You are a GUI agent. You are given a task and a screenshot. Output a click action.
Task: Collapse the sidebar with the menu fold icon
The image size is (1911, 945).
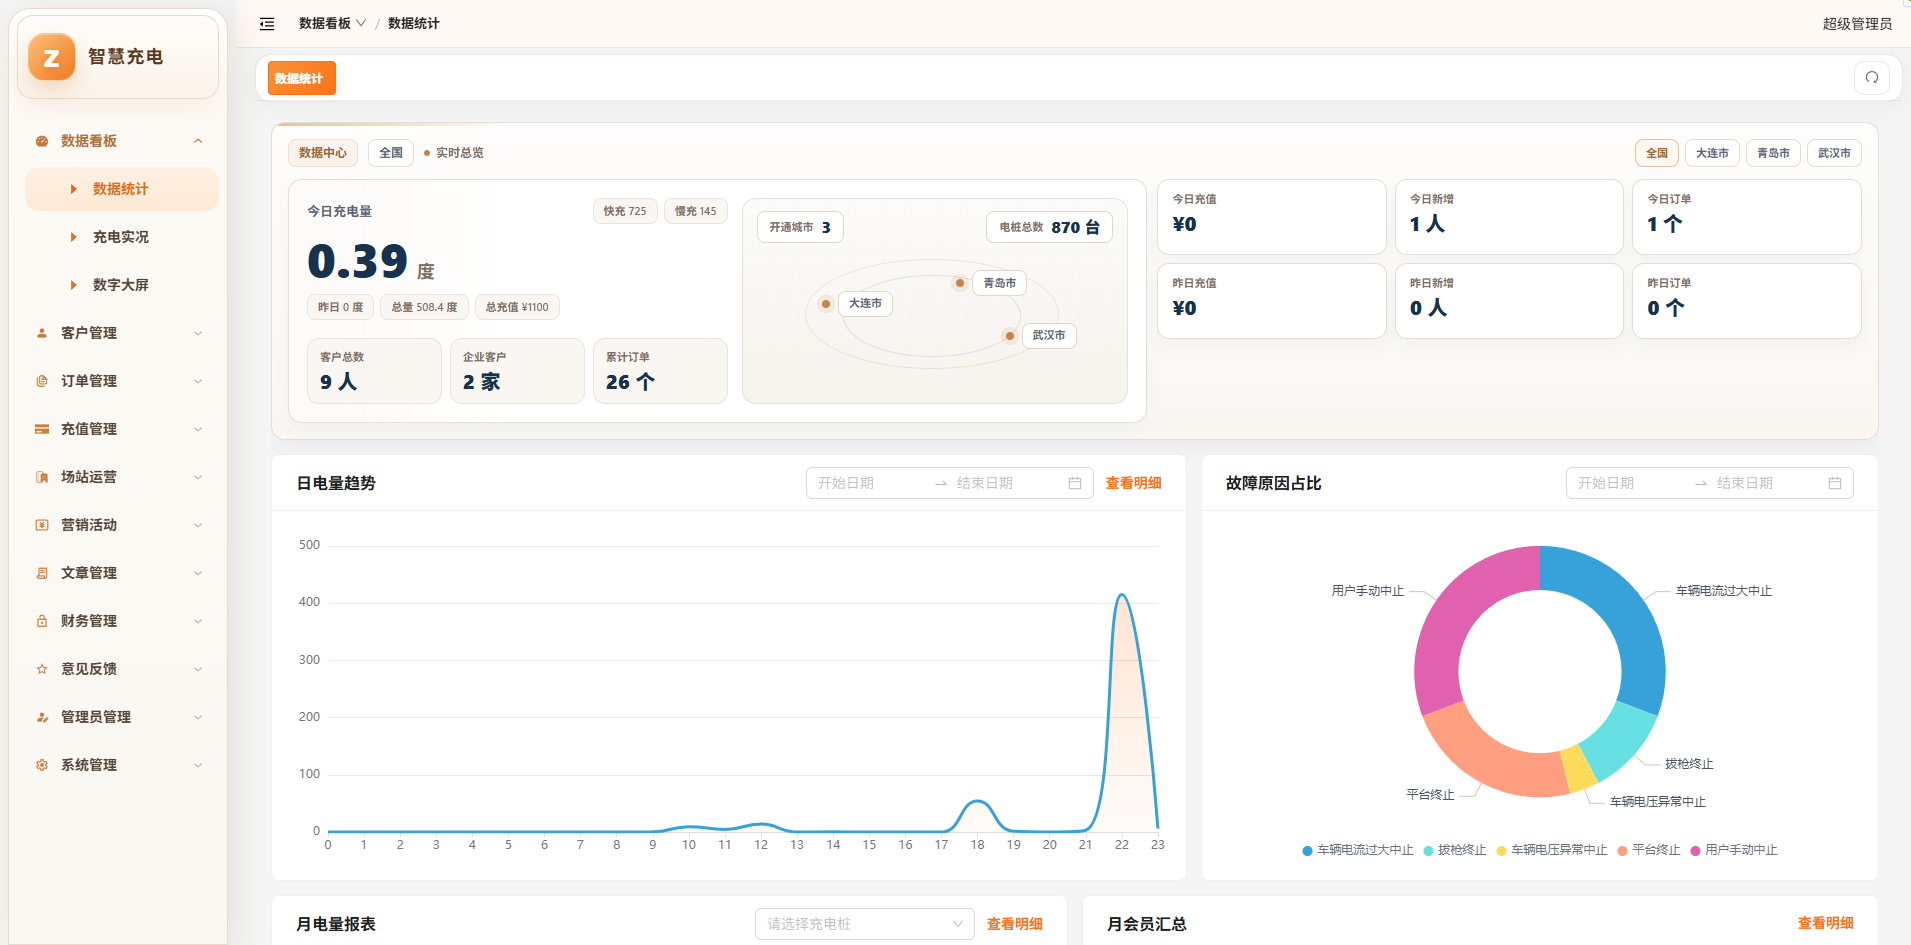point(267,24)
